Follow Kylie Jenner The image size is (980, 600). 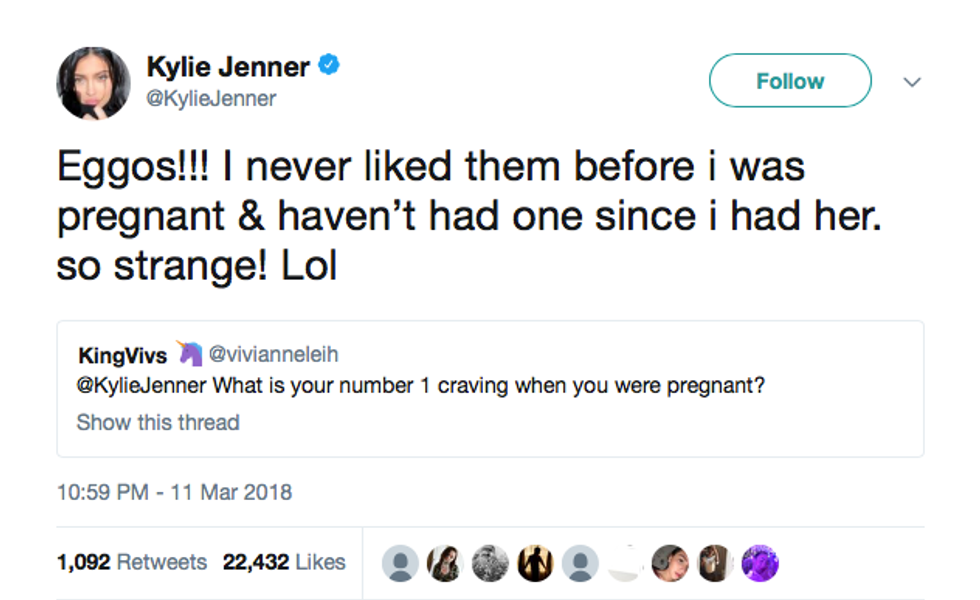tap(790, 81)
